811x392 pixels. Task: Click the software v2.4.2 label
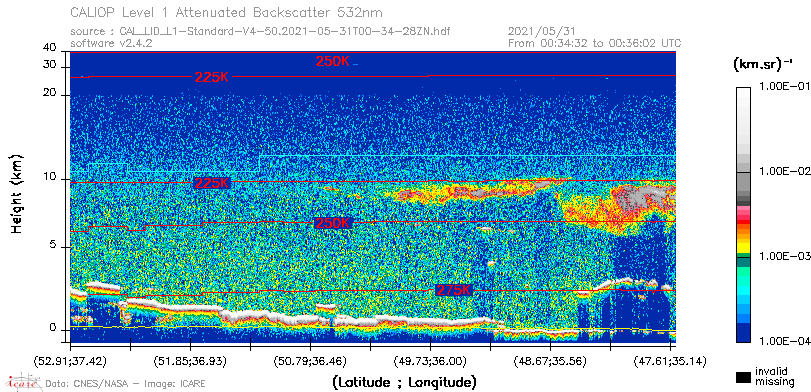coord(111,43)
